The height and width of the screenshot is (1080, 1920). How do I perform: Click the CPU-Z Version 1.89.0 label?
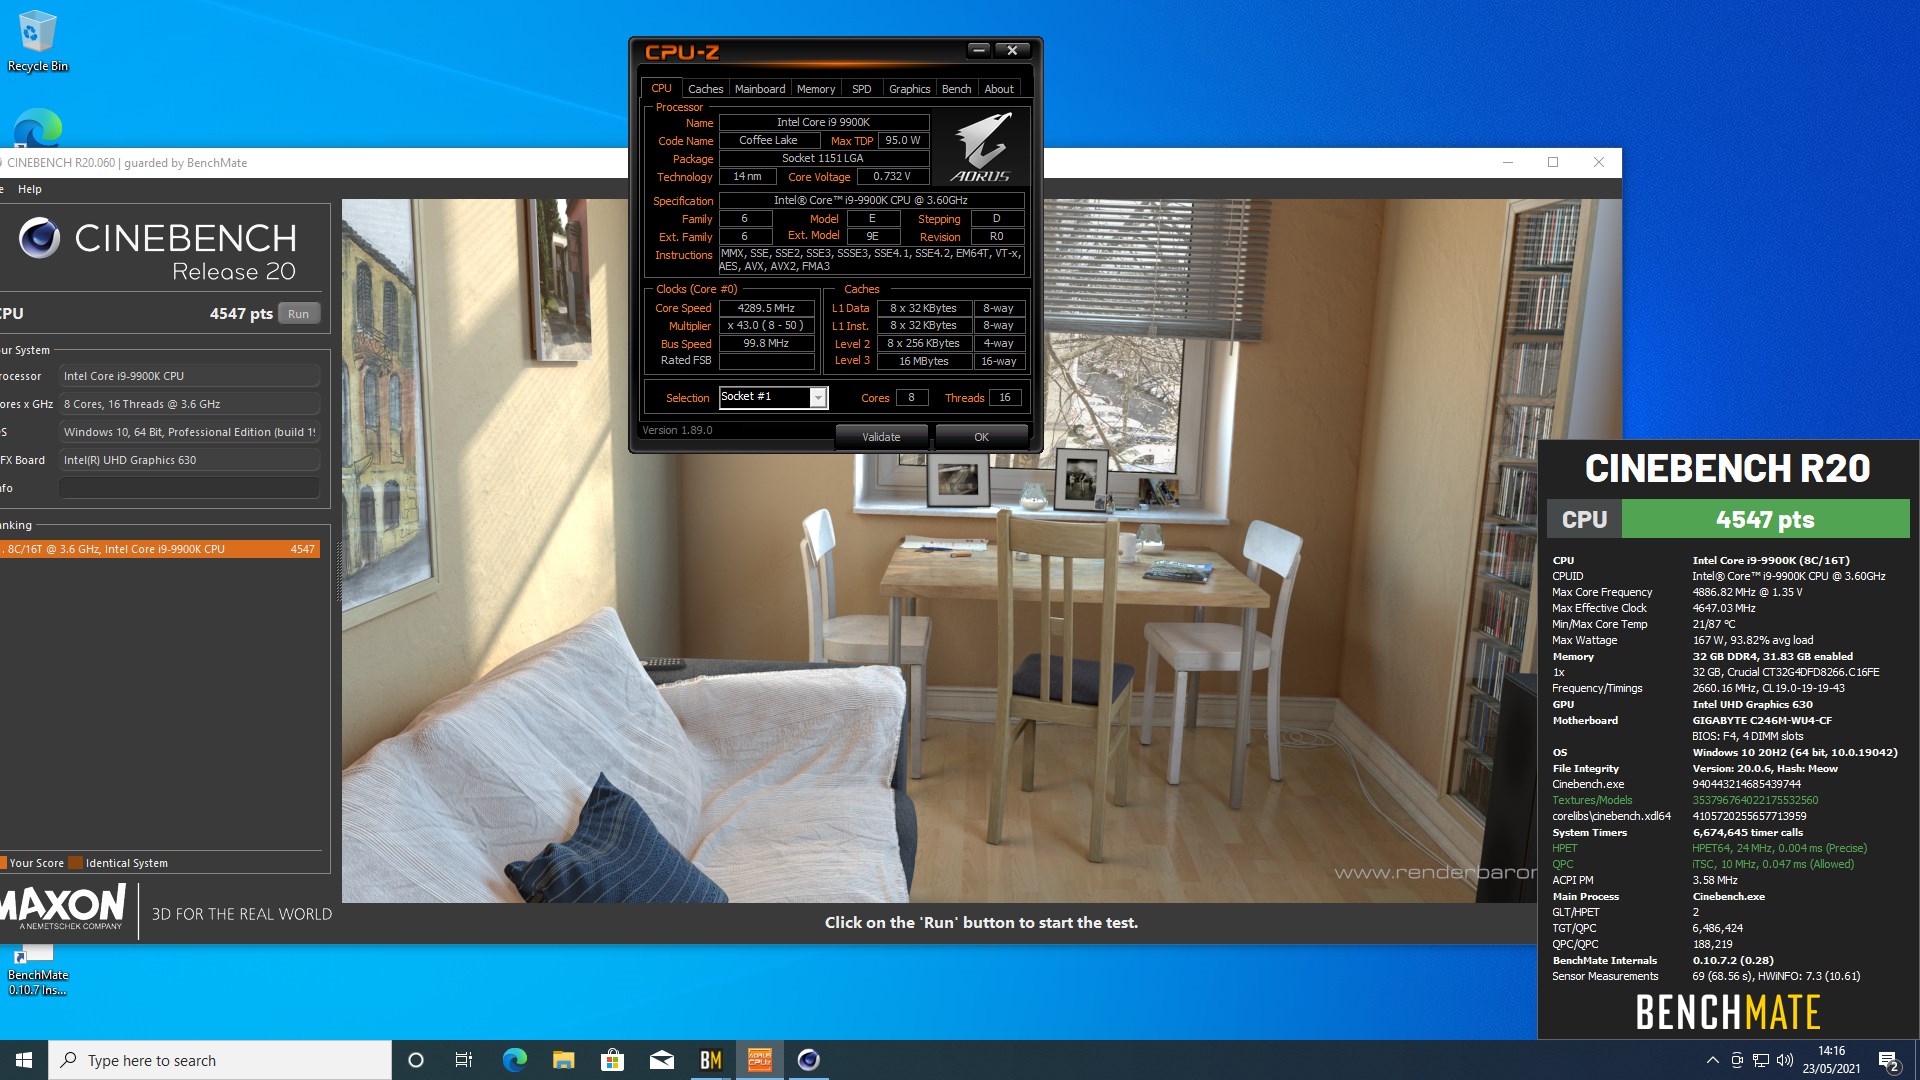677,430
